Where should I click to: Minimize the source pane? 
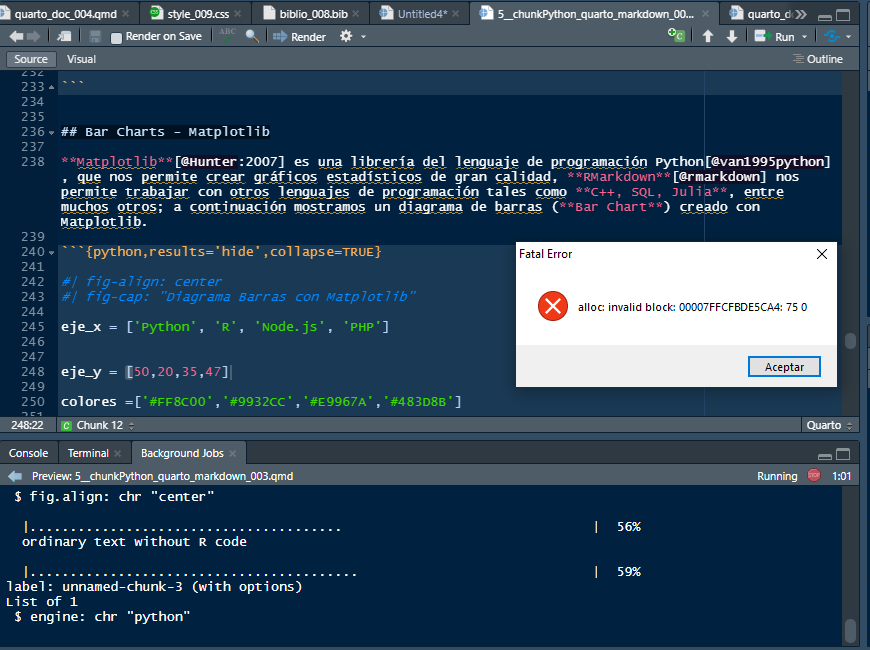825,16
